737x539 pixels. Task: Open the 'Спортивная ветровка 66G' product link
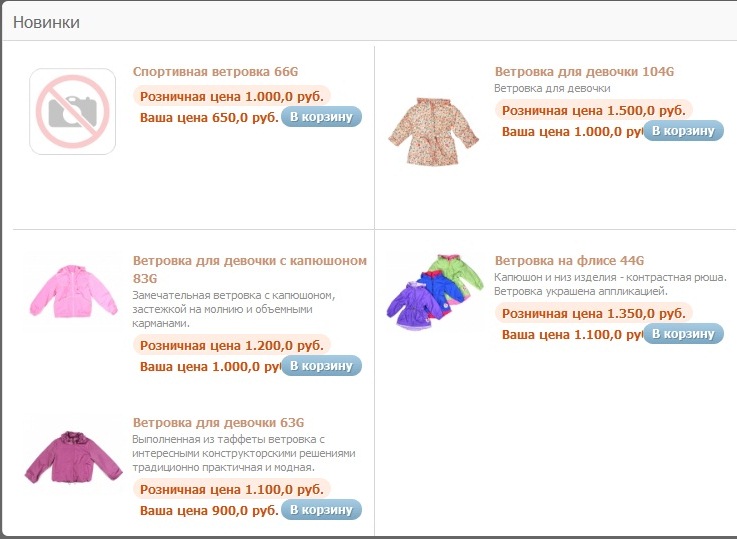(215, 72)
